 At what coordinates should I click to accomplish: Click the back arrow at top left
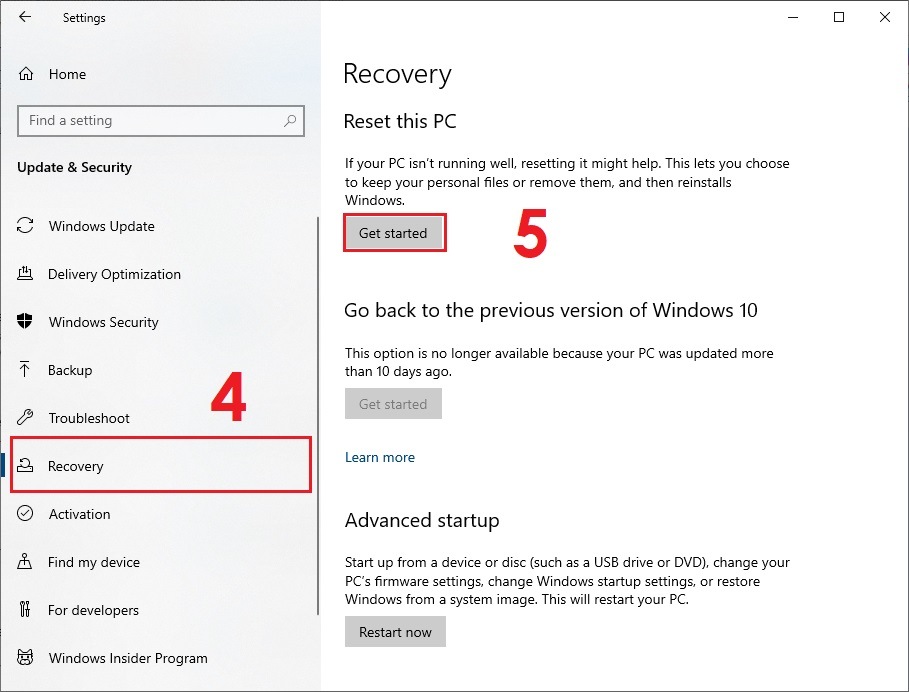pyautogui.click(x=25, y=17)
